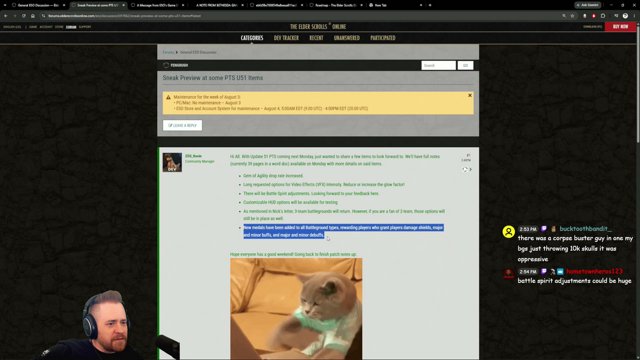Click the Leave a Reply button
Viewport: 640px width, 360px height.
(182, 125)
